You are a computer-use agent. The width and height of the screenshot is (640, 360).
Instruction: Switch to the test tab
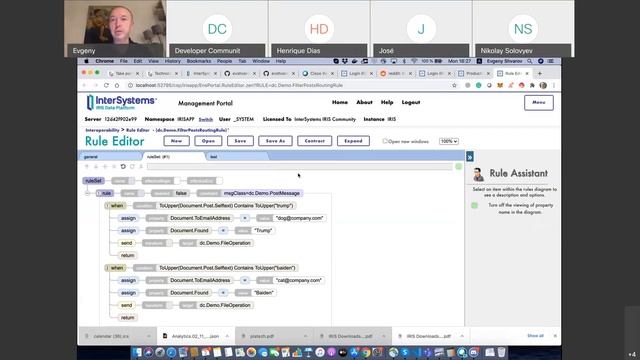(x=237, y=157)
